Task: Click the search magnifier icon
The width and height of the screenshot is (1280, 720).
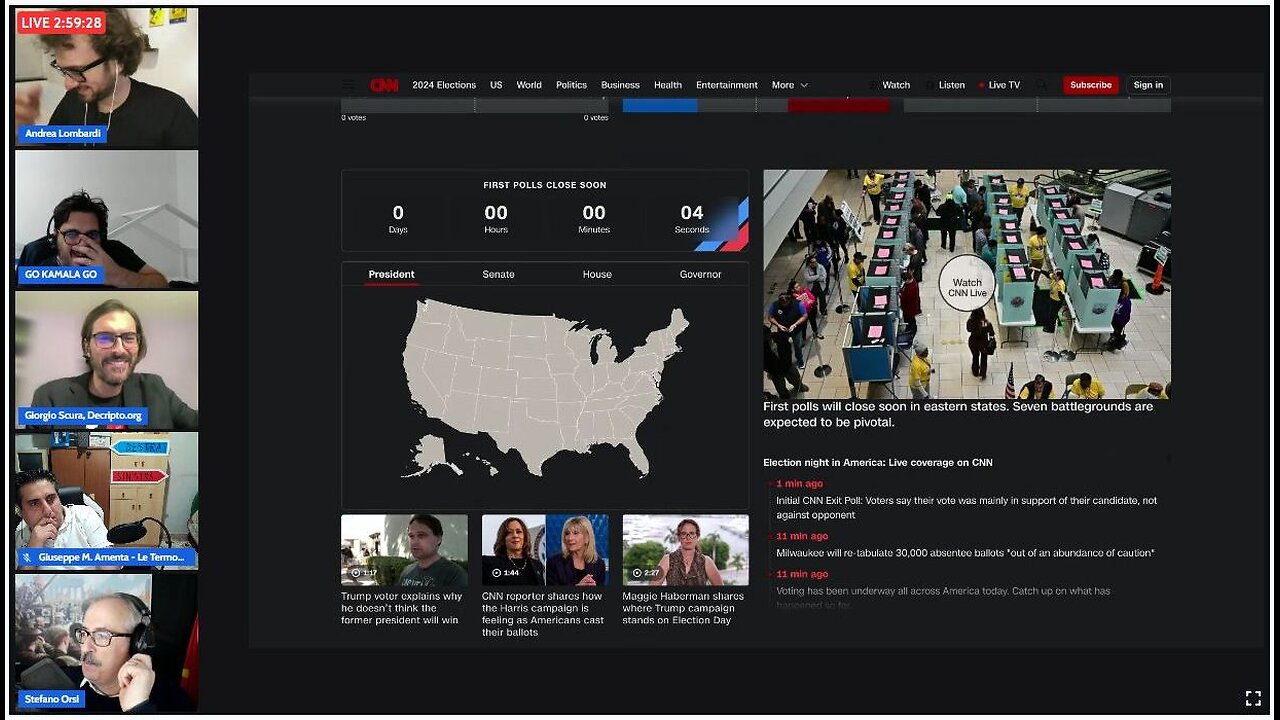Action: tap(1042, 85)
